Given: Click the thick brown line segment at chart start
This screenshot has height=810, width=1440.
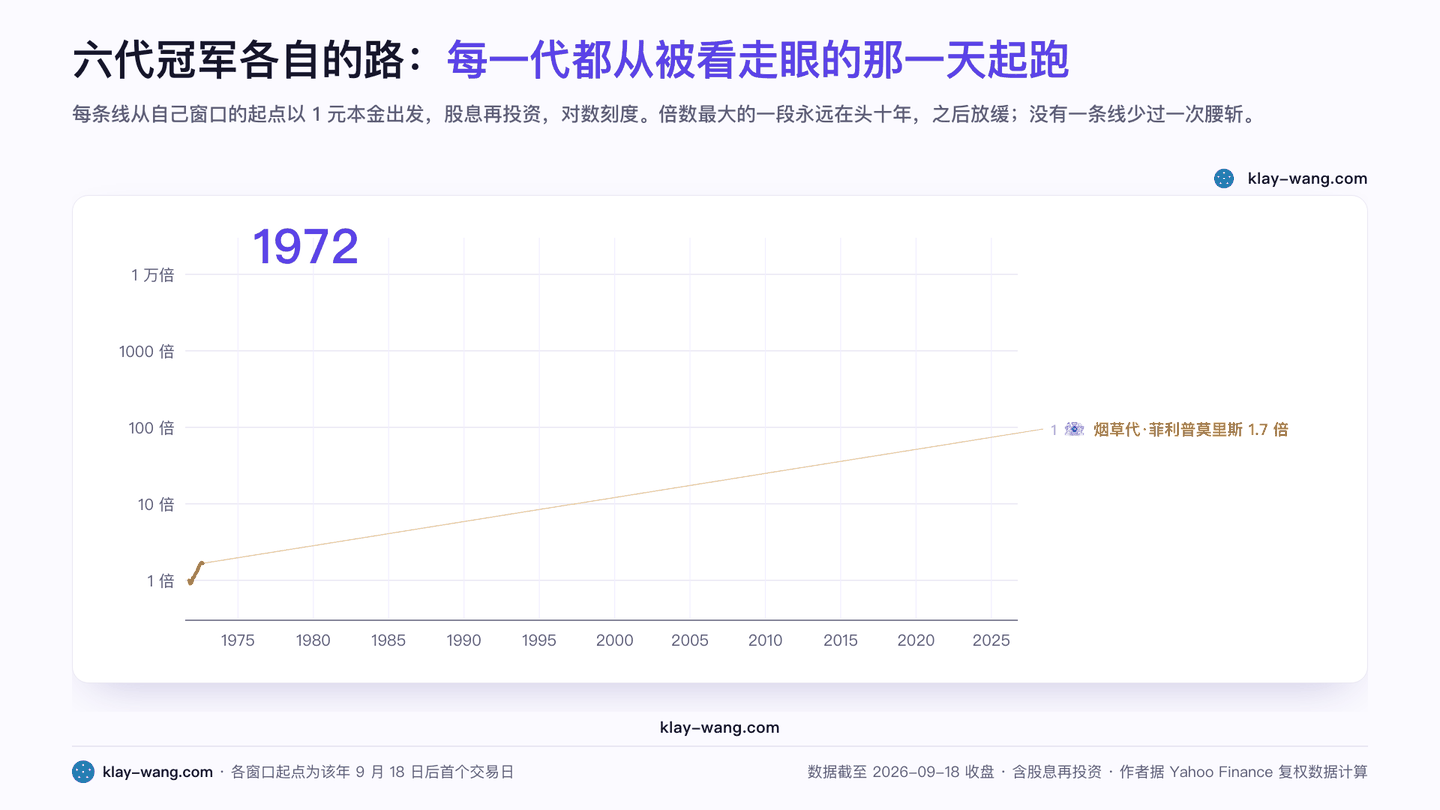Looking at the screenshot, I should tap(195, 573).
